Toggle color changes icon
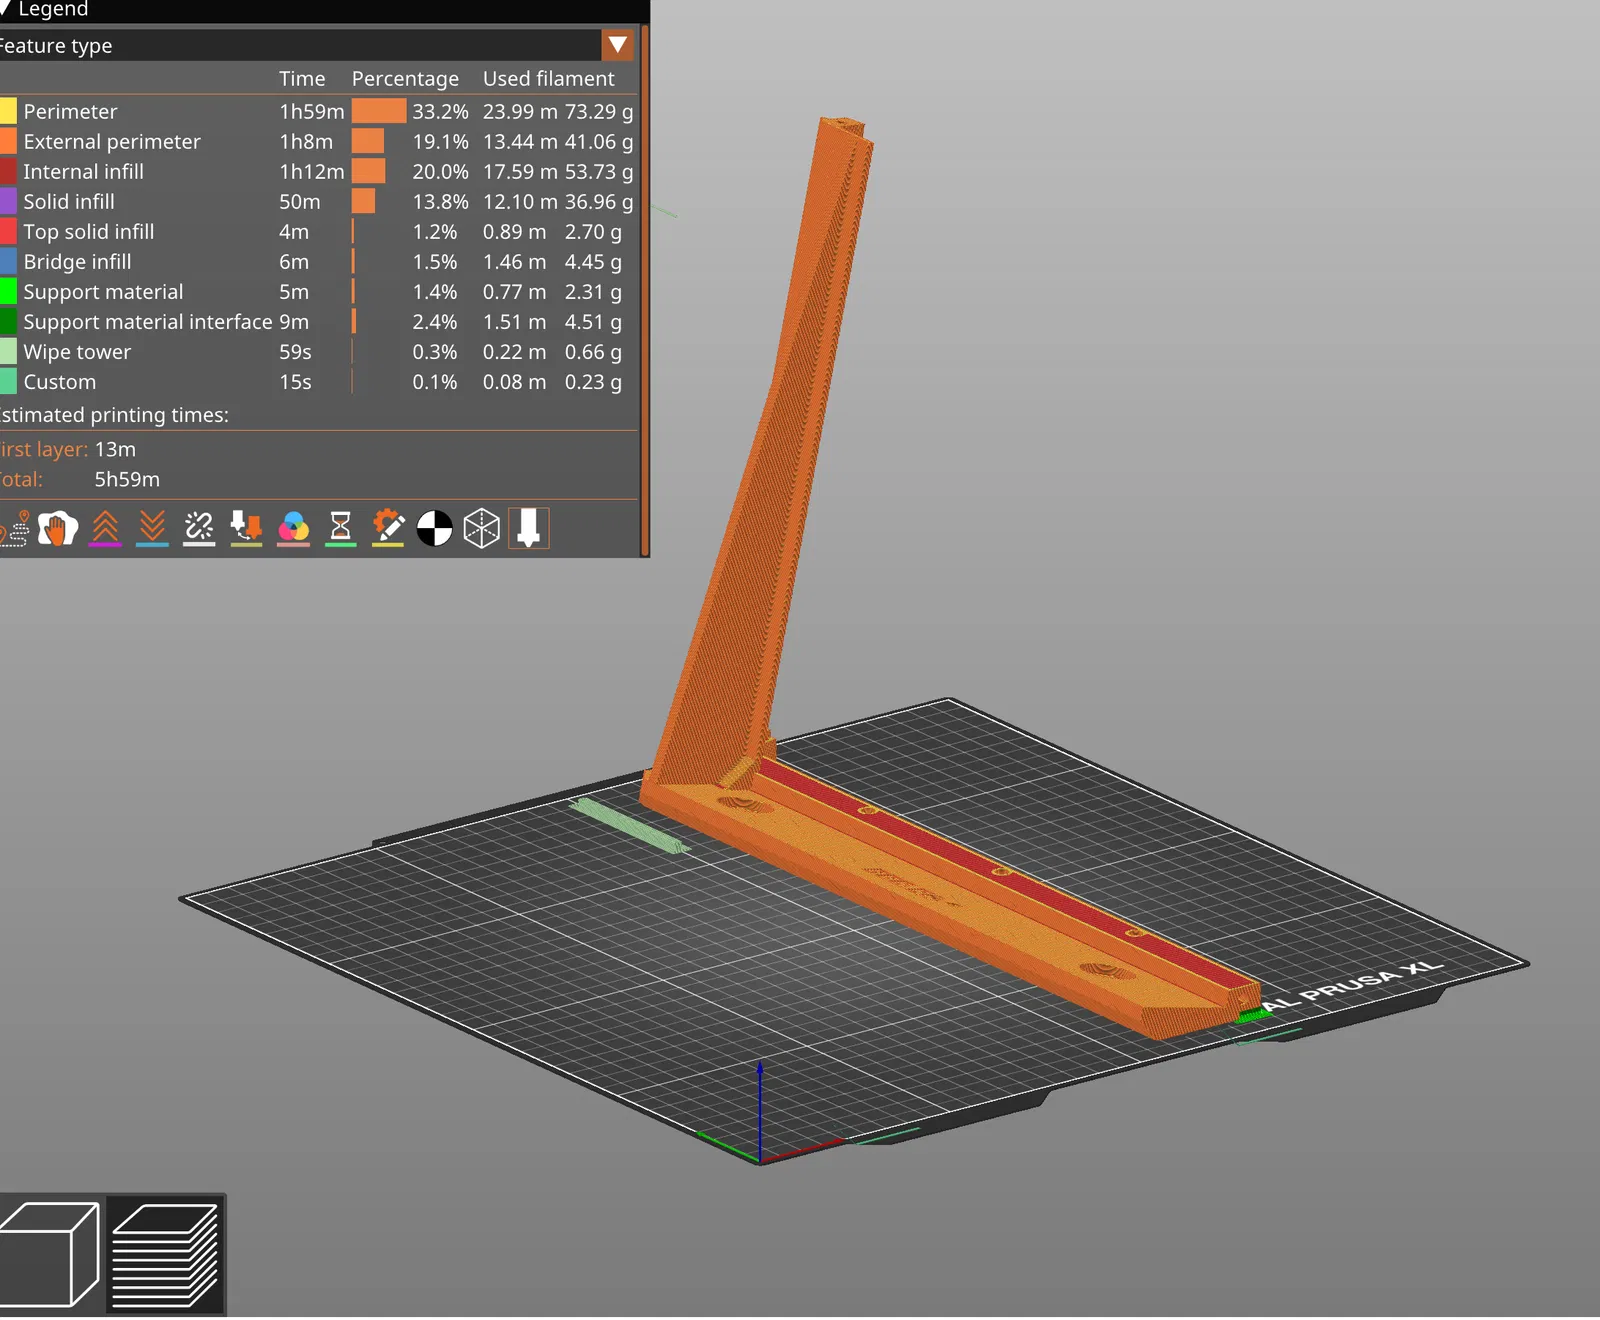Screen dimensions: 1600x1320 [293, 528]
